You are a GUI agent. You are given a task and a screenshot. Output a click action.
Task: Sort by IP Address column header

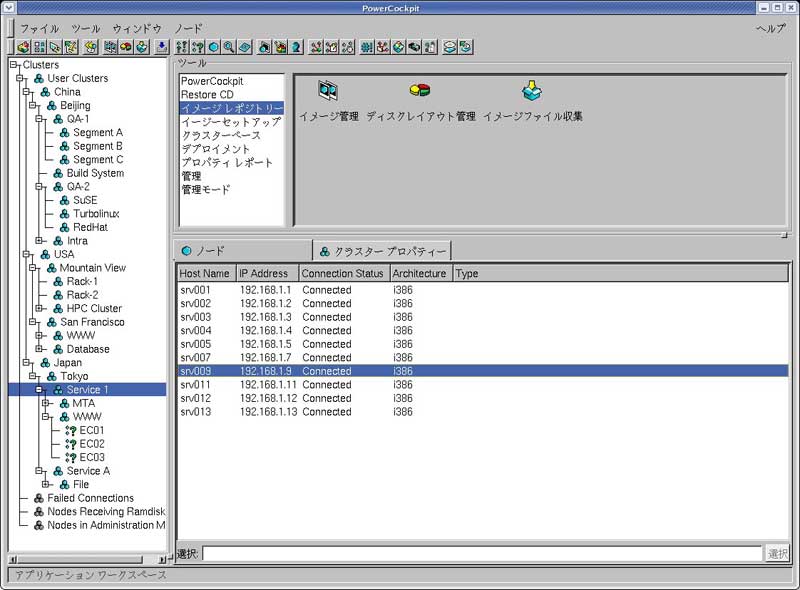point(267,274)
